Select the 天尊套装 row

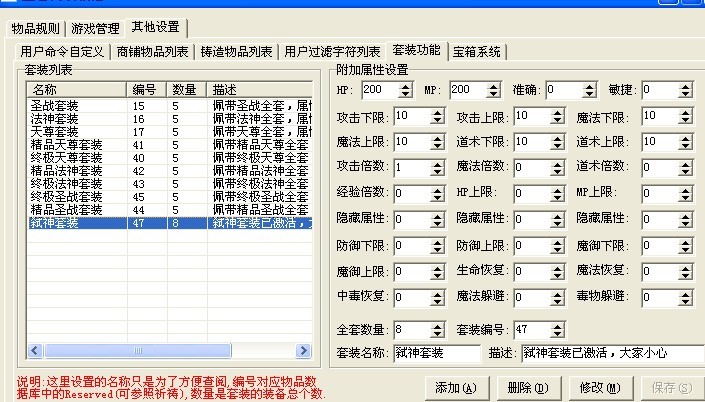[x=170, y=132]
